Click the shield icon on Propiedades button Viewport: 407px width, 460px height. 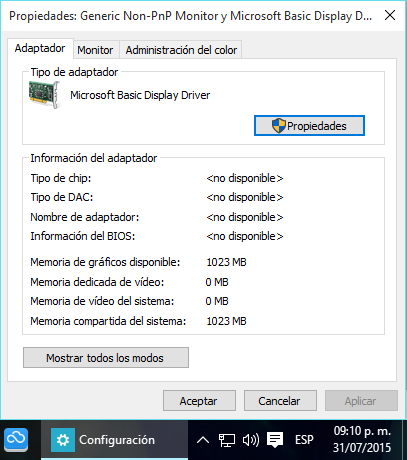[279, 126]
